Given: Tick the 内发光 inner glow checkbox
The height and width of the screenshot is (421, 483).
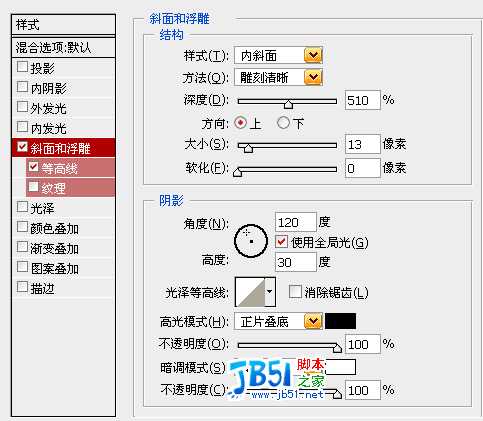Looking at the screenshot, I should pyautogui.click(x=22, y=127).
